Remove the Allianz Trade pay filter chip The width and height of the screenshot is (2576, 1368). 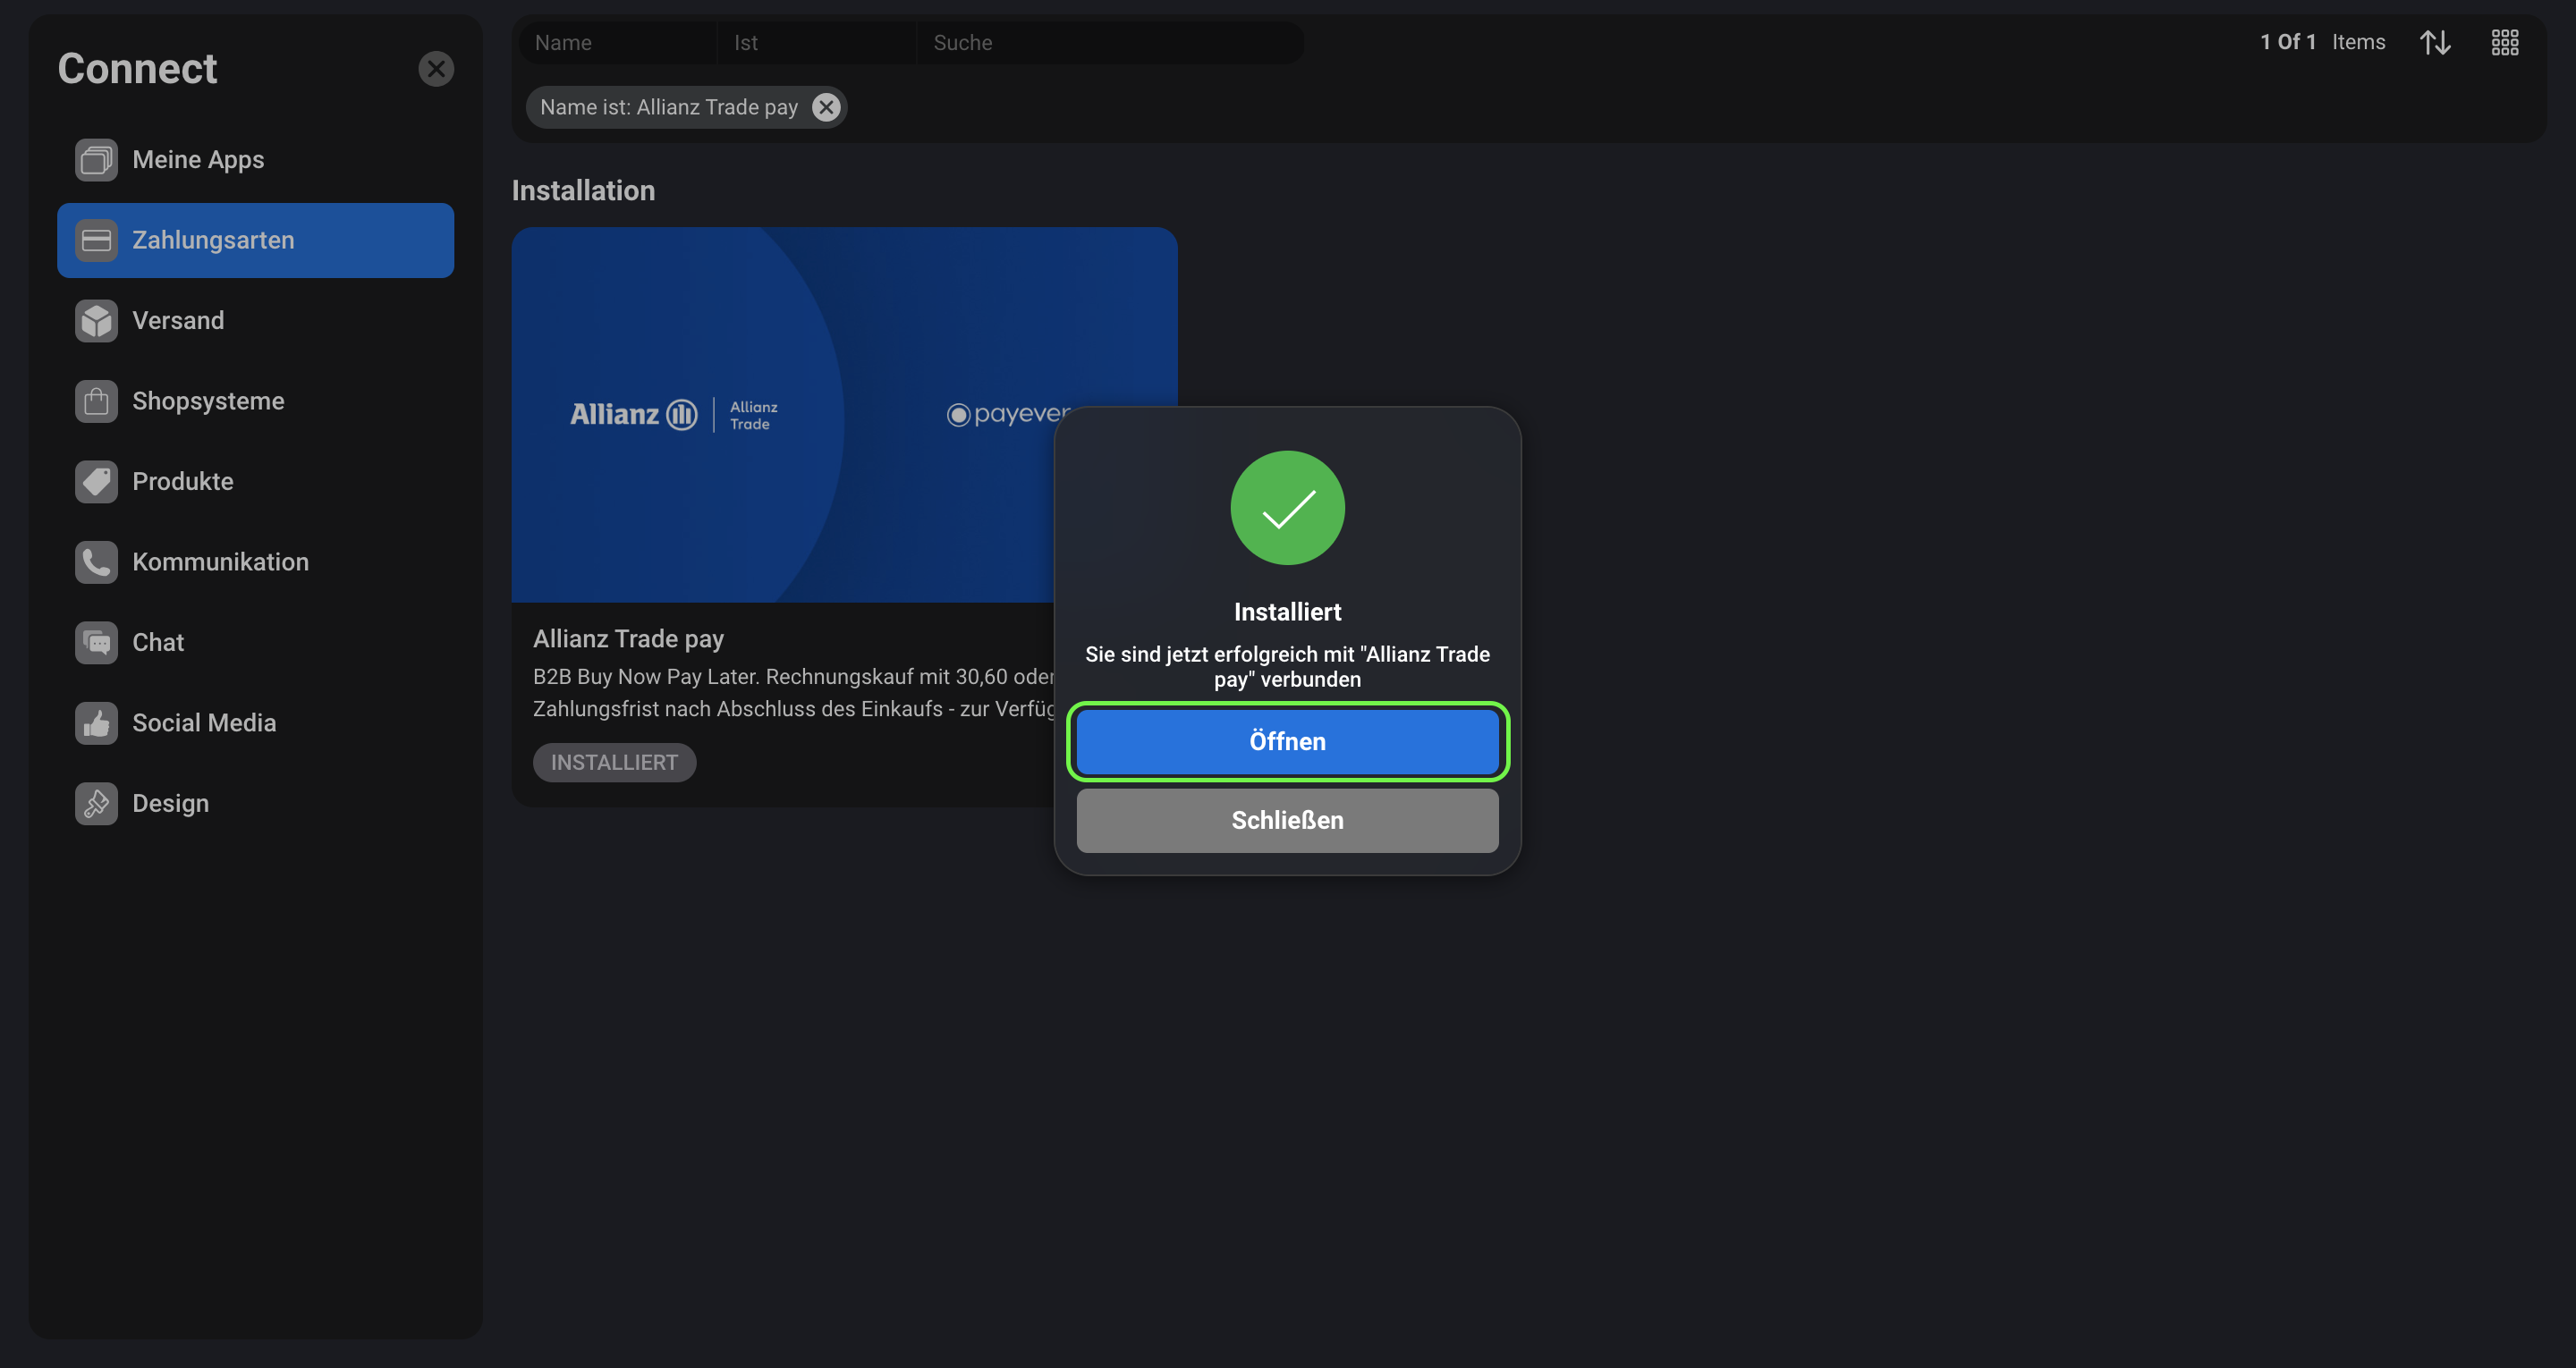[x=826, y=107]
